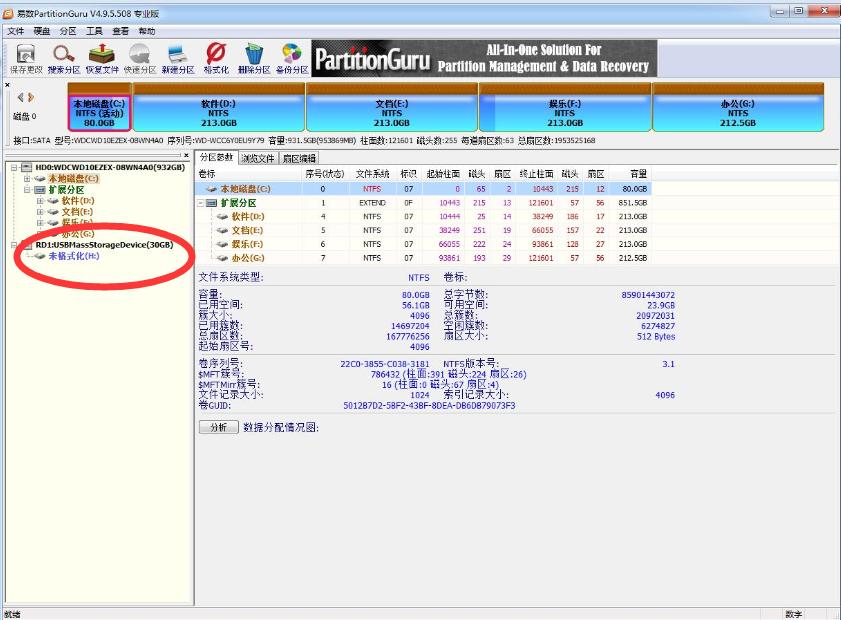Choose the 删除分区 delete partition icon

[x=254, y=59]
